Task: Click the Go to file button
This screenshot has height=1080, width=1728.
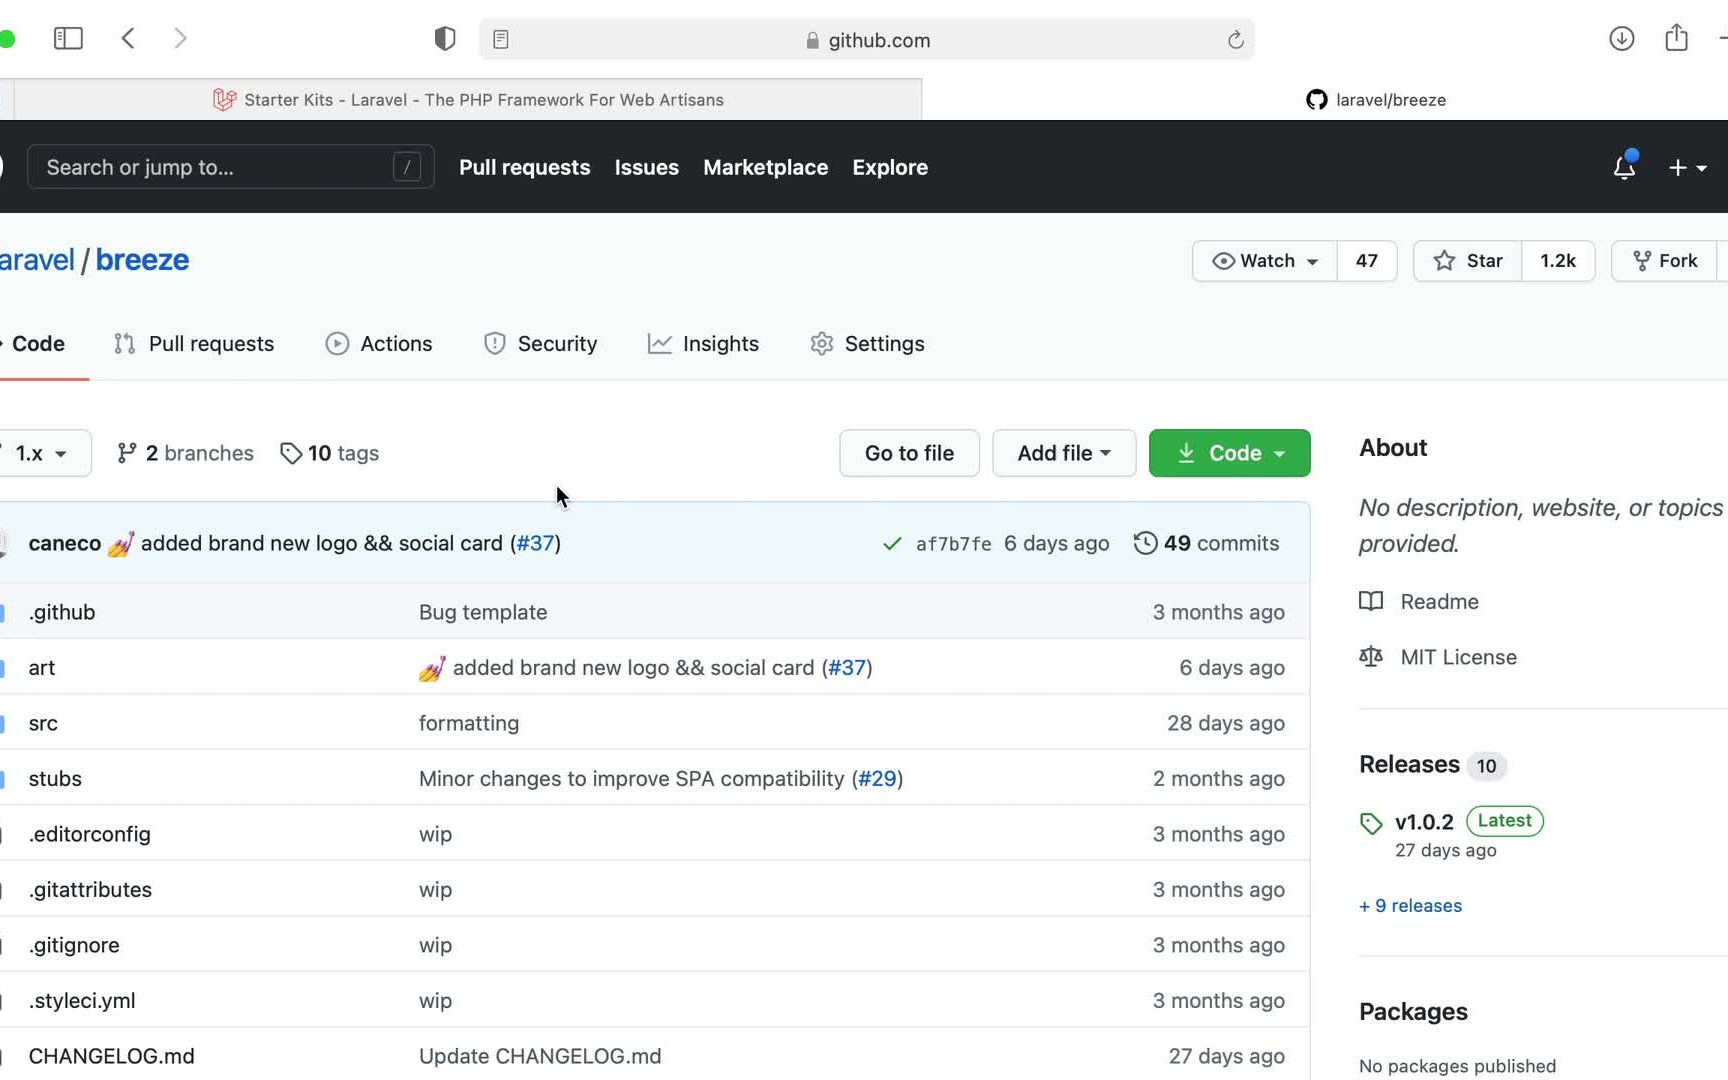Action: click(x=909, y=453)
